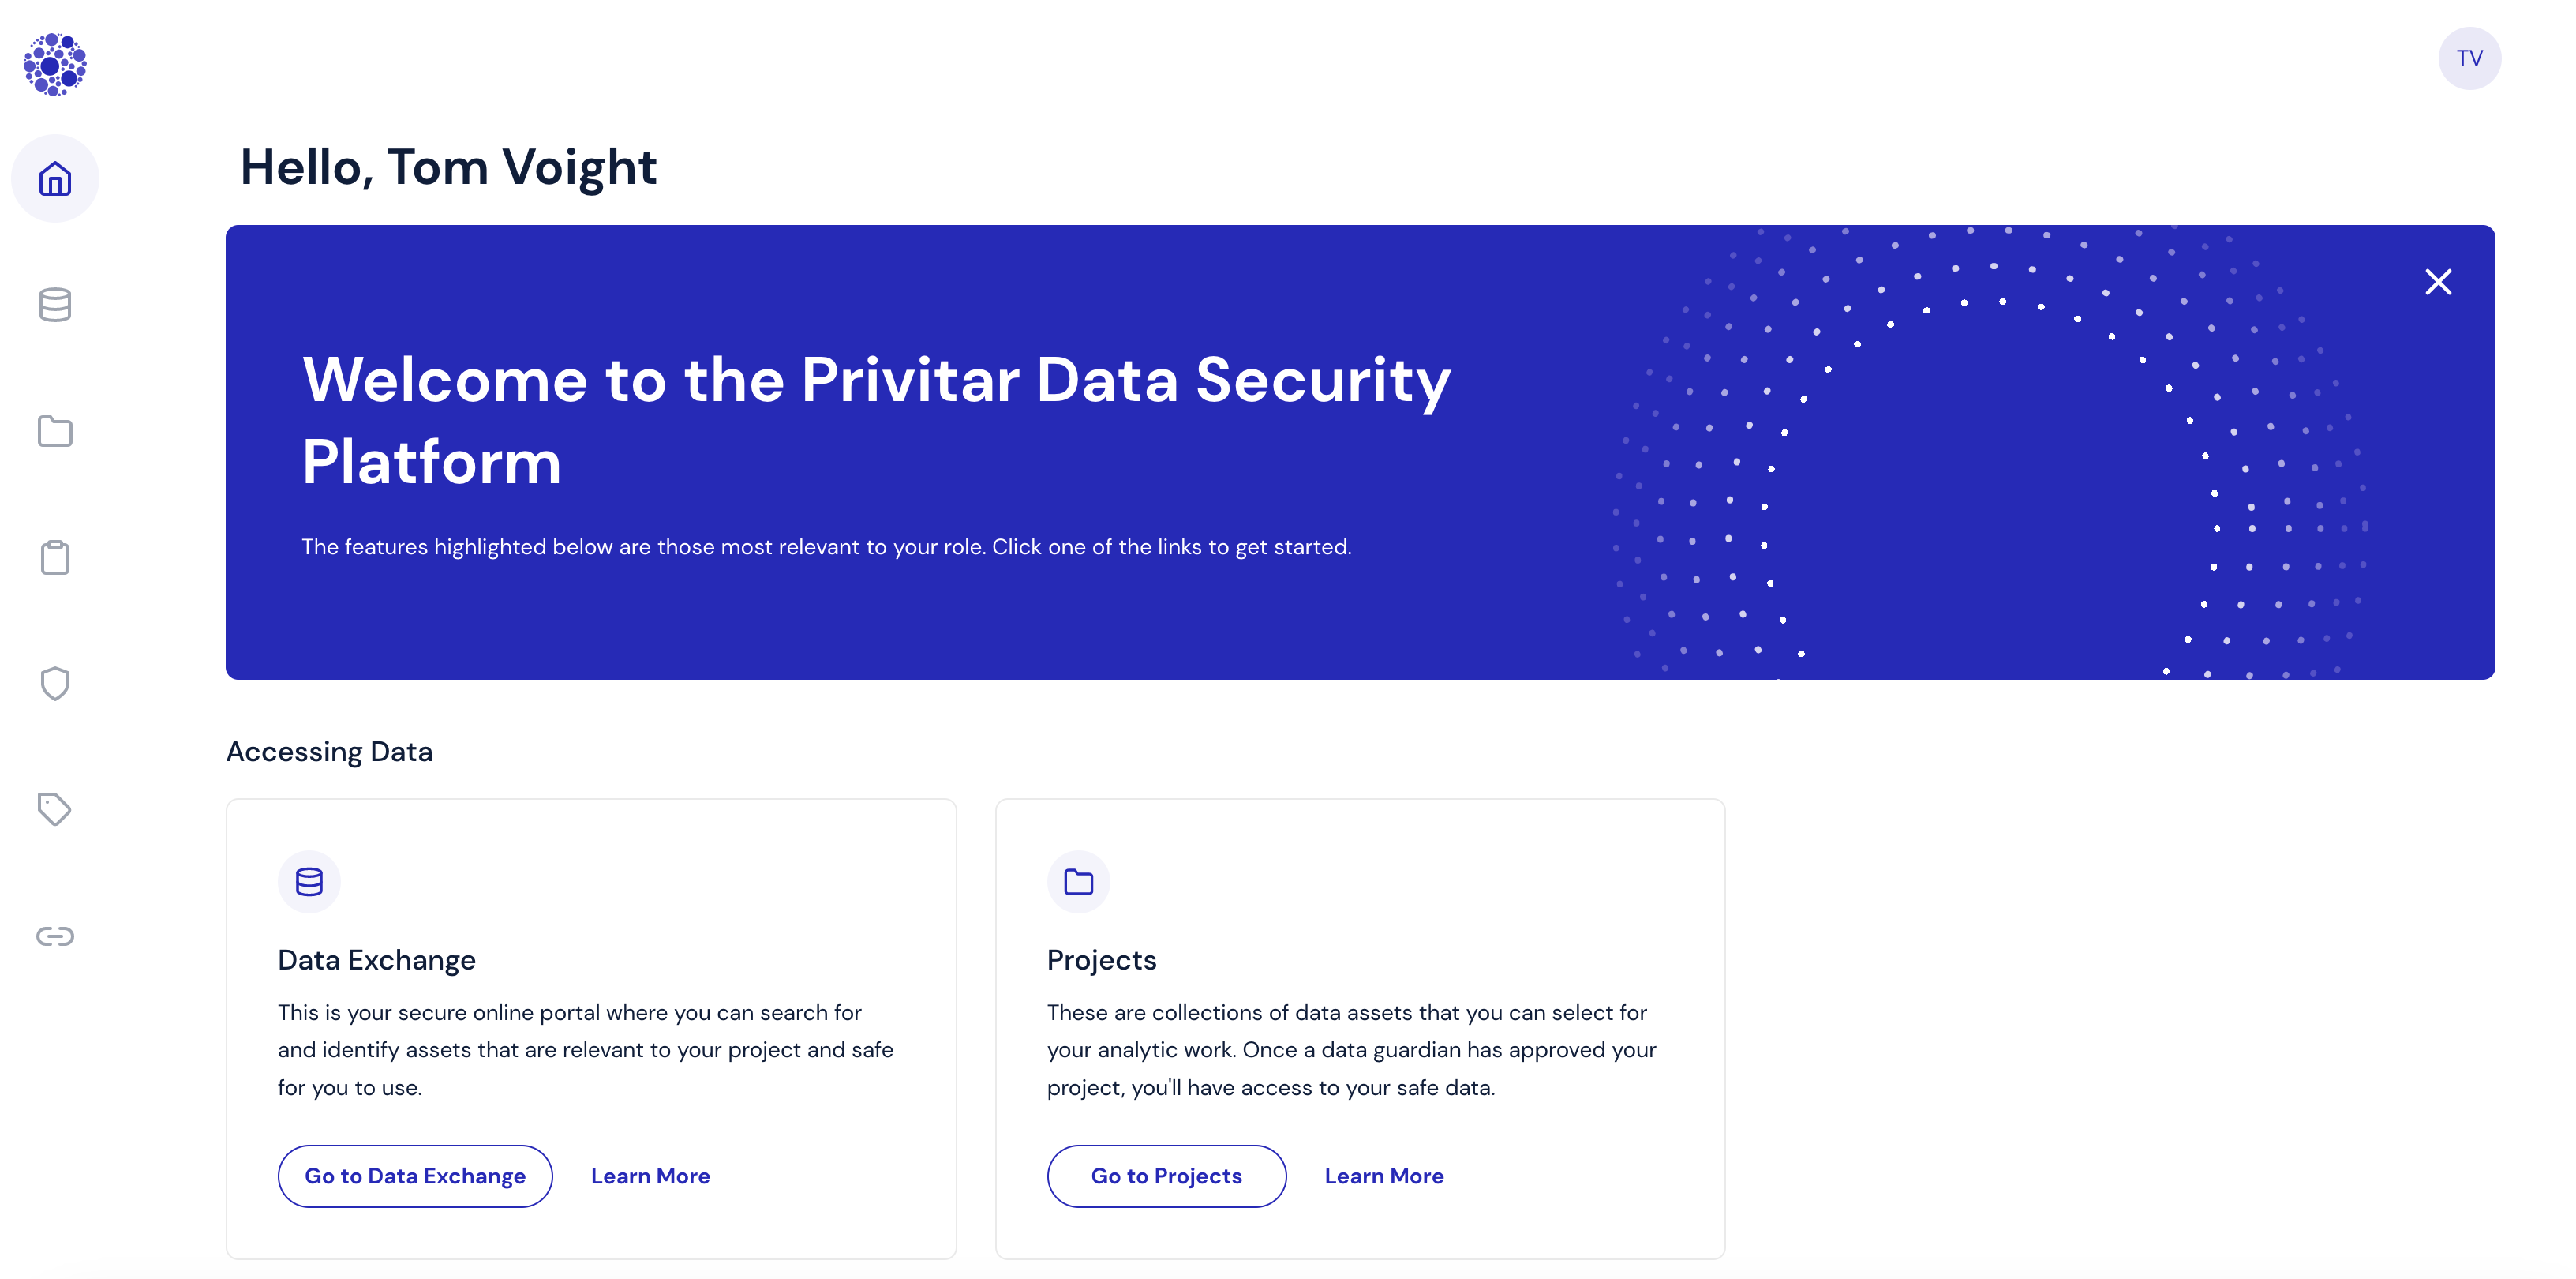
Task: Open the clipboard sidebar icon
Action: [x=55, y=557]
